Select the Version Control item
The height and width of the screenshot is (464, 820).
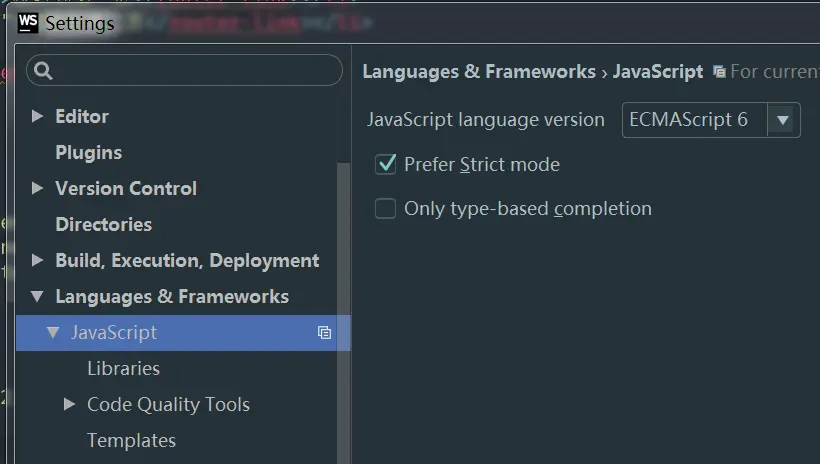[x=126, y=188]
